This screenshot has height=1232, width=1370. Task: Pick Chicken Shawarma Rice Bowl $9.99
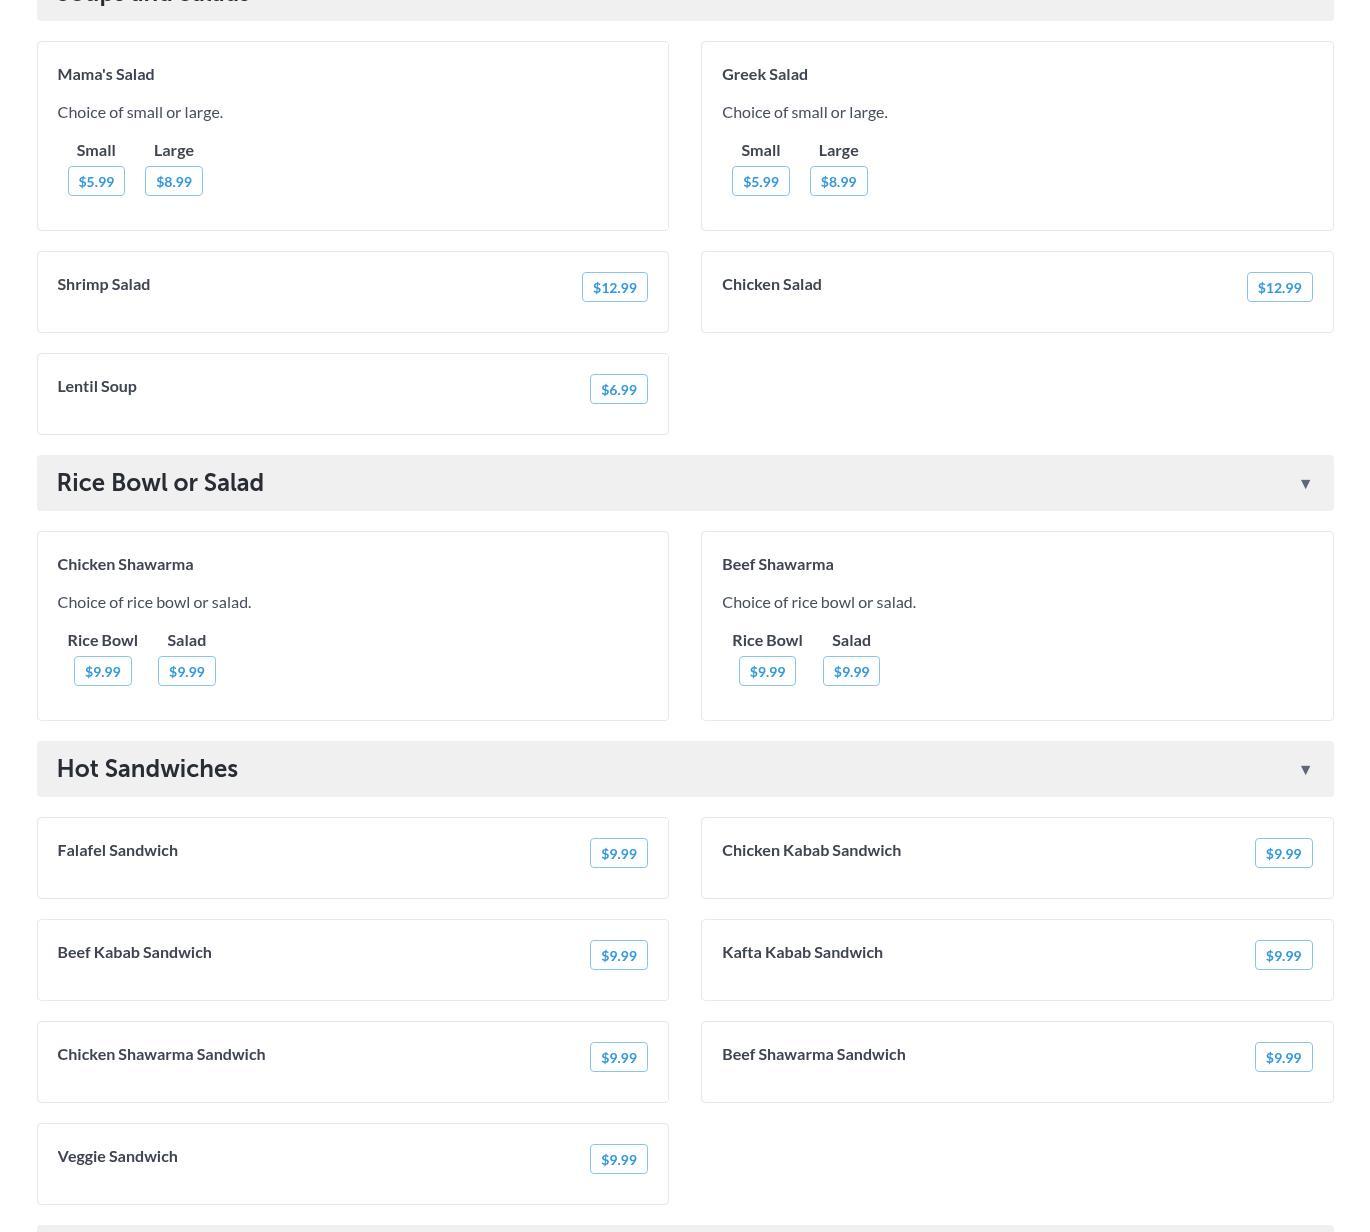pos(103,672)
